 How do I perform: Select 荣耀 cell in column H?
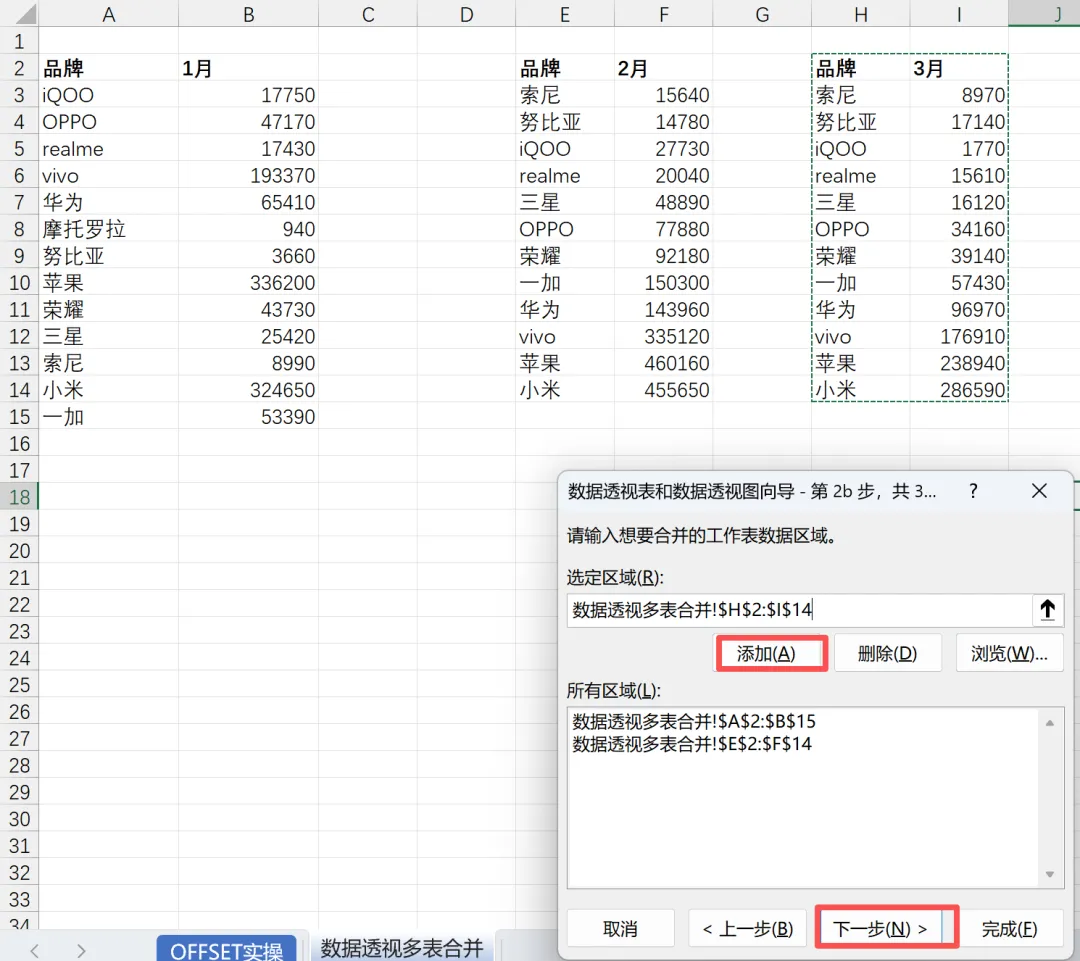860,256
